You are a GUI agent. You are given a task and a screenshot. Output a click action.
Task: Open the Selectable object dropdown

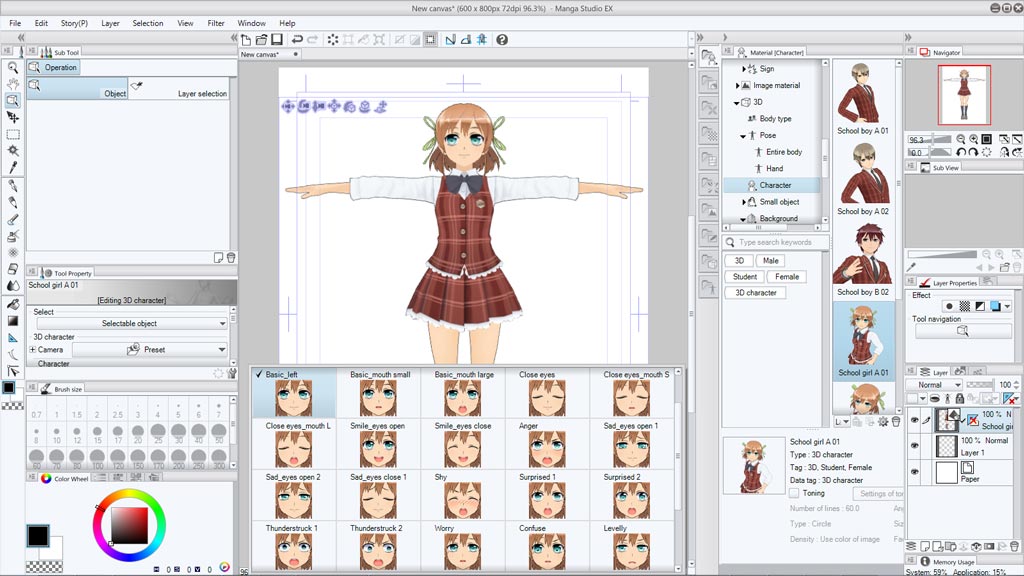pos(130,324)
